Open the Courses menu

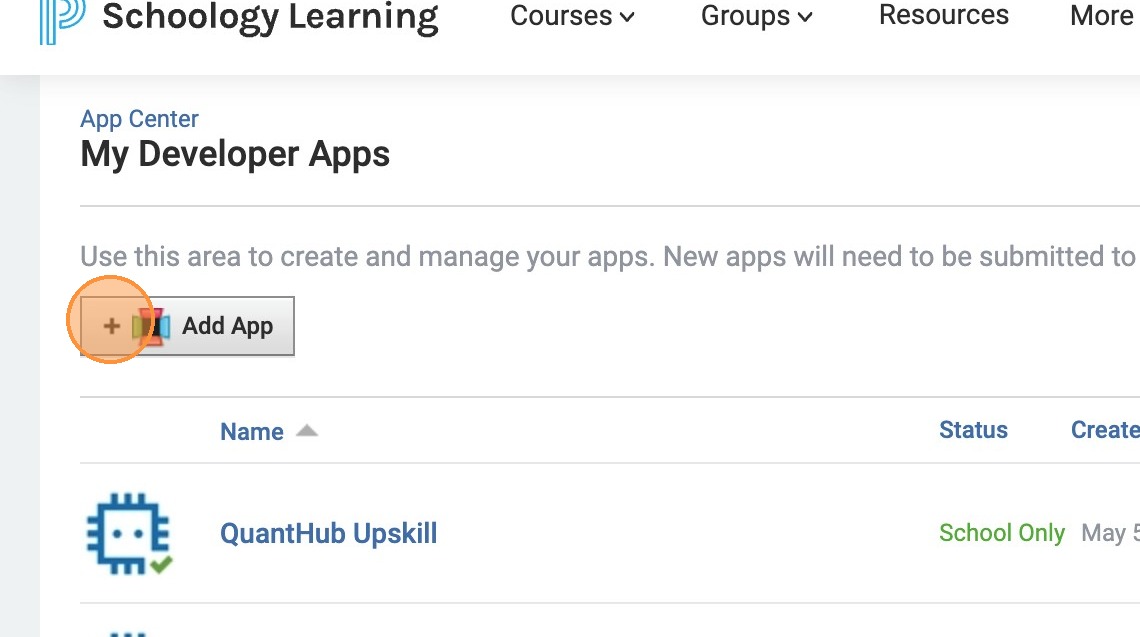tap(561, 16)
